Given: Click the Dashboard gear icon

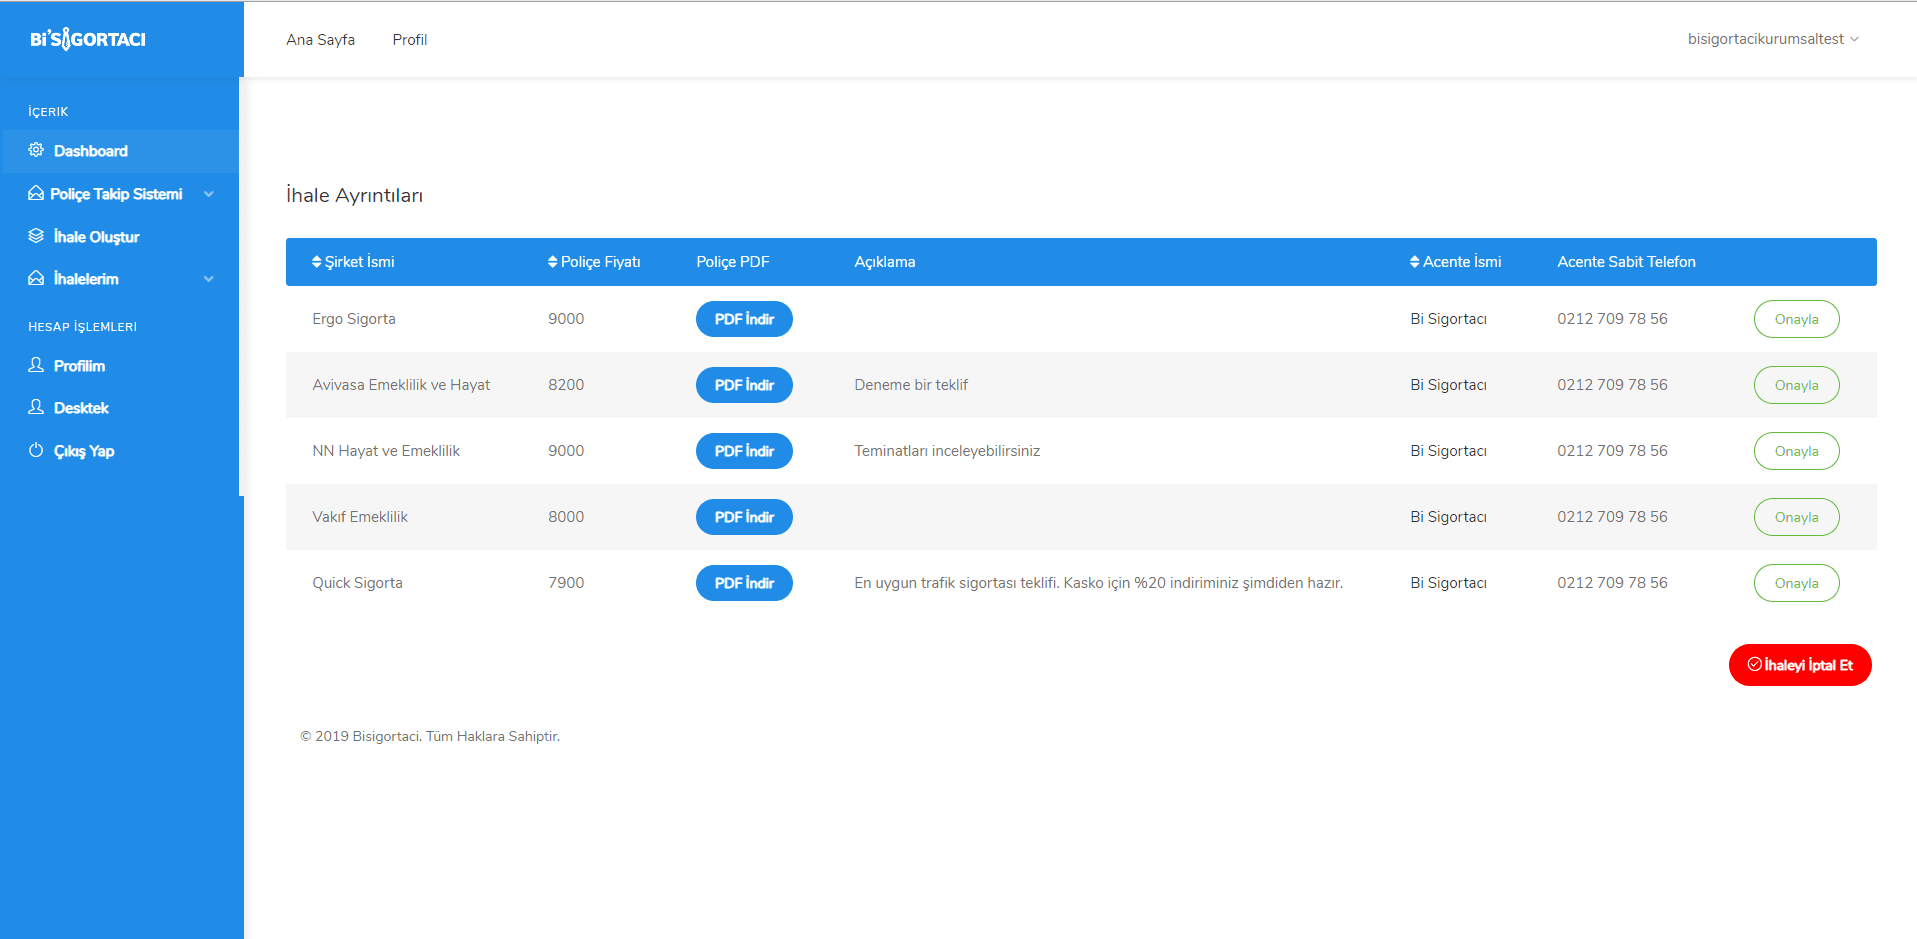Looking at the screenshot, I should pyautogui.click(x=36, y=150).
